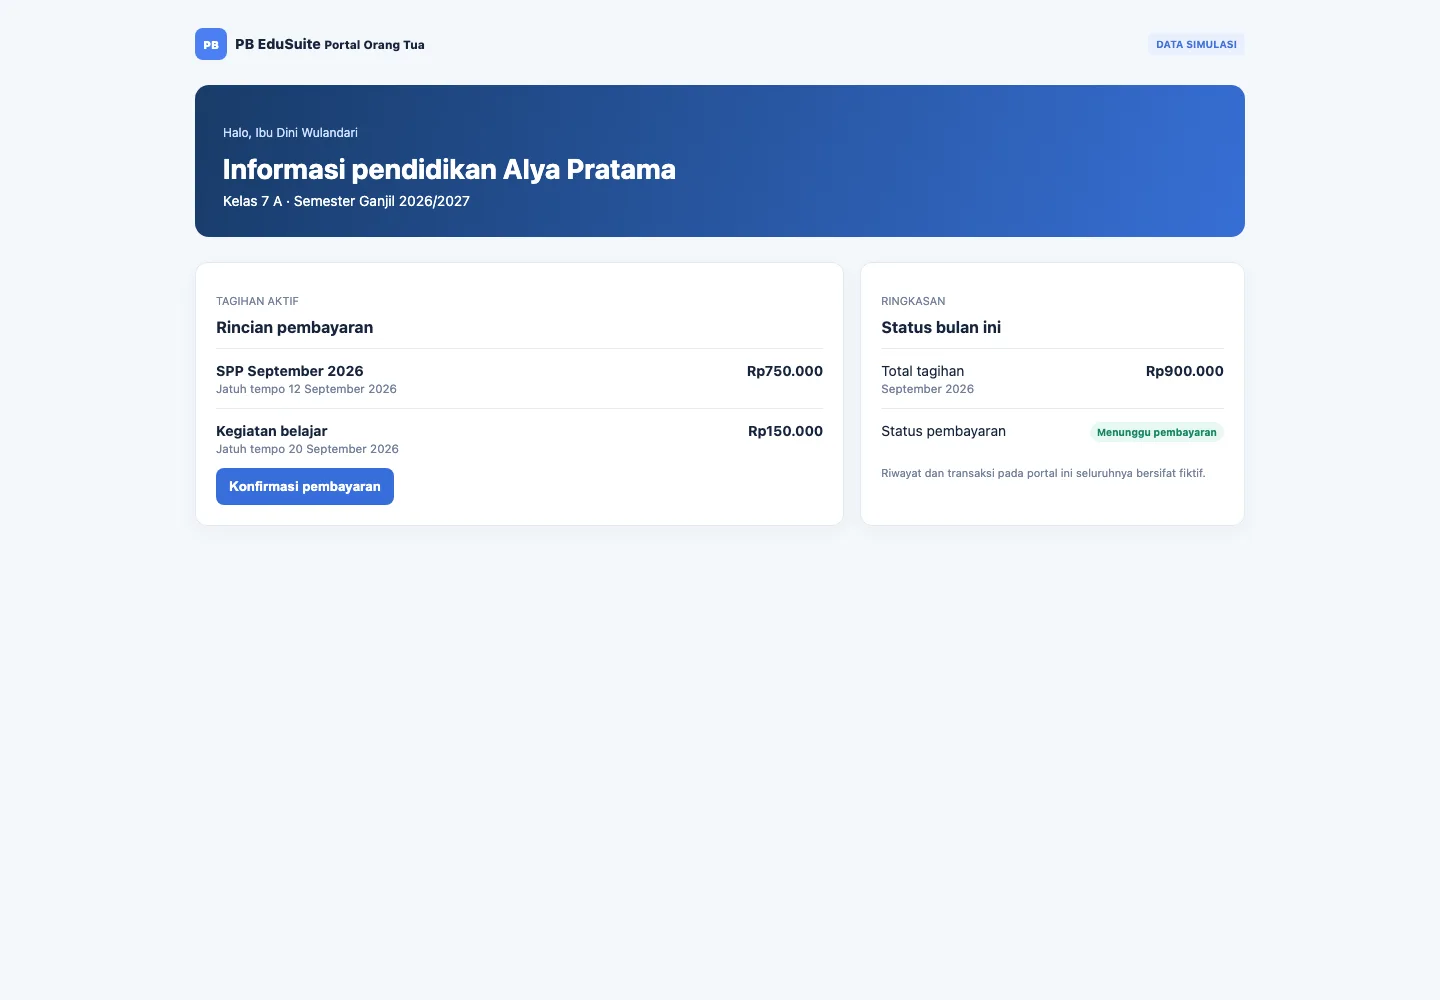
Task: Click the Rp750.000 amount
Action: pos(785,371)
